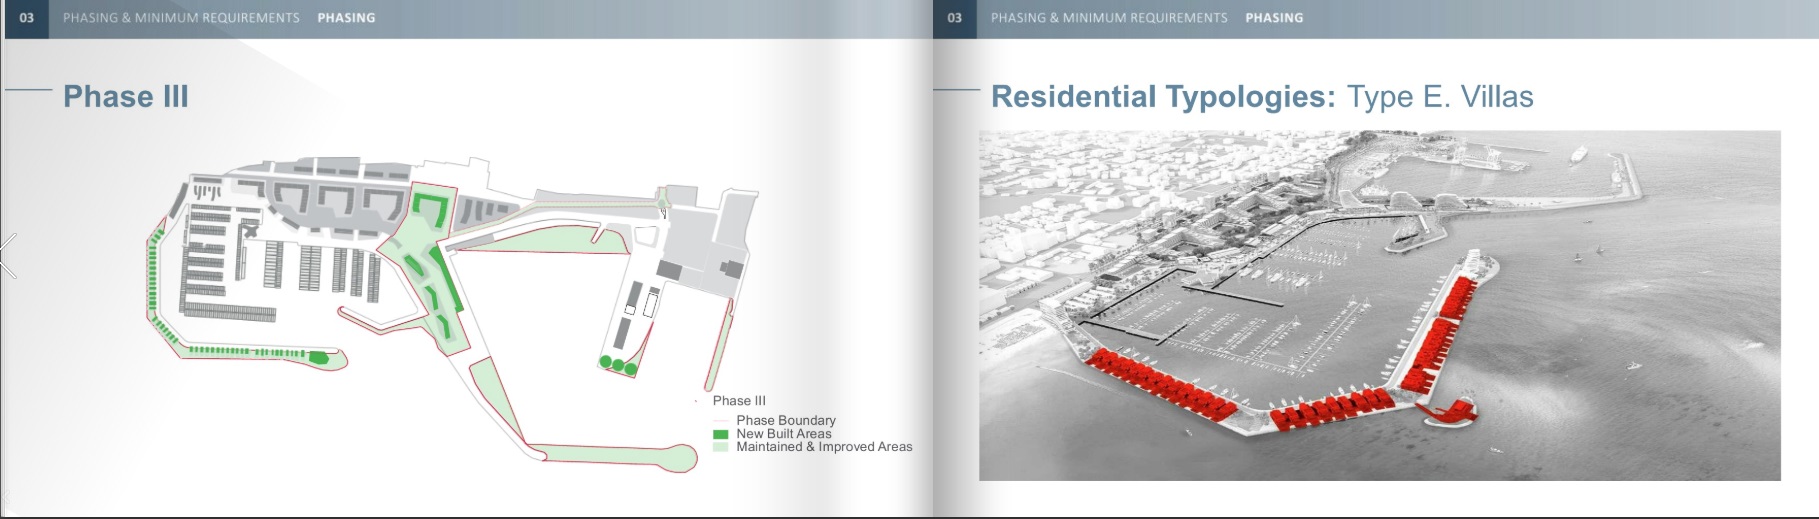Click the Maintained & Improved Areas legend label
This screenshot has width=1819, height=519.
(x=824, y=447)
